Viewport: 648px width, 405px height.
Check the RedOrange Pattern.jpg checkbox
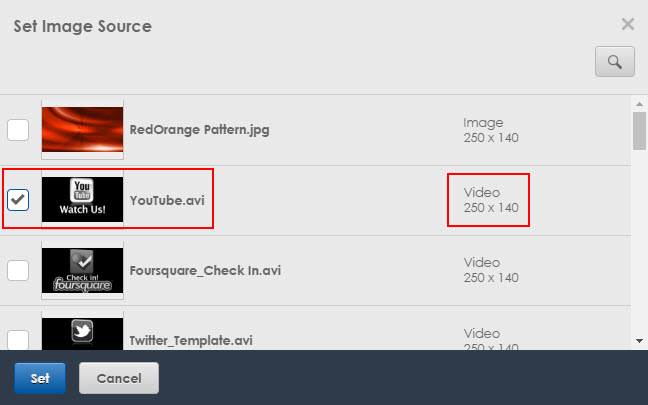(x=18, y=130)
